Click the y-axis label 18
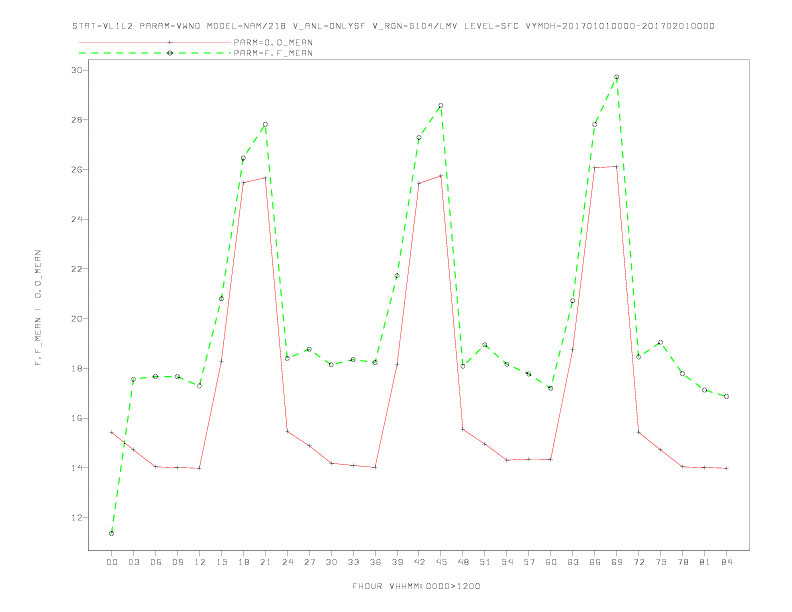The image size is (792, 612). point(77,369)
